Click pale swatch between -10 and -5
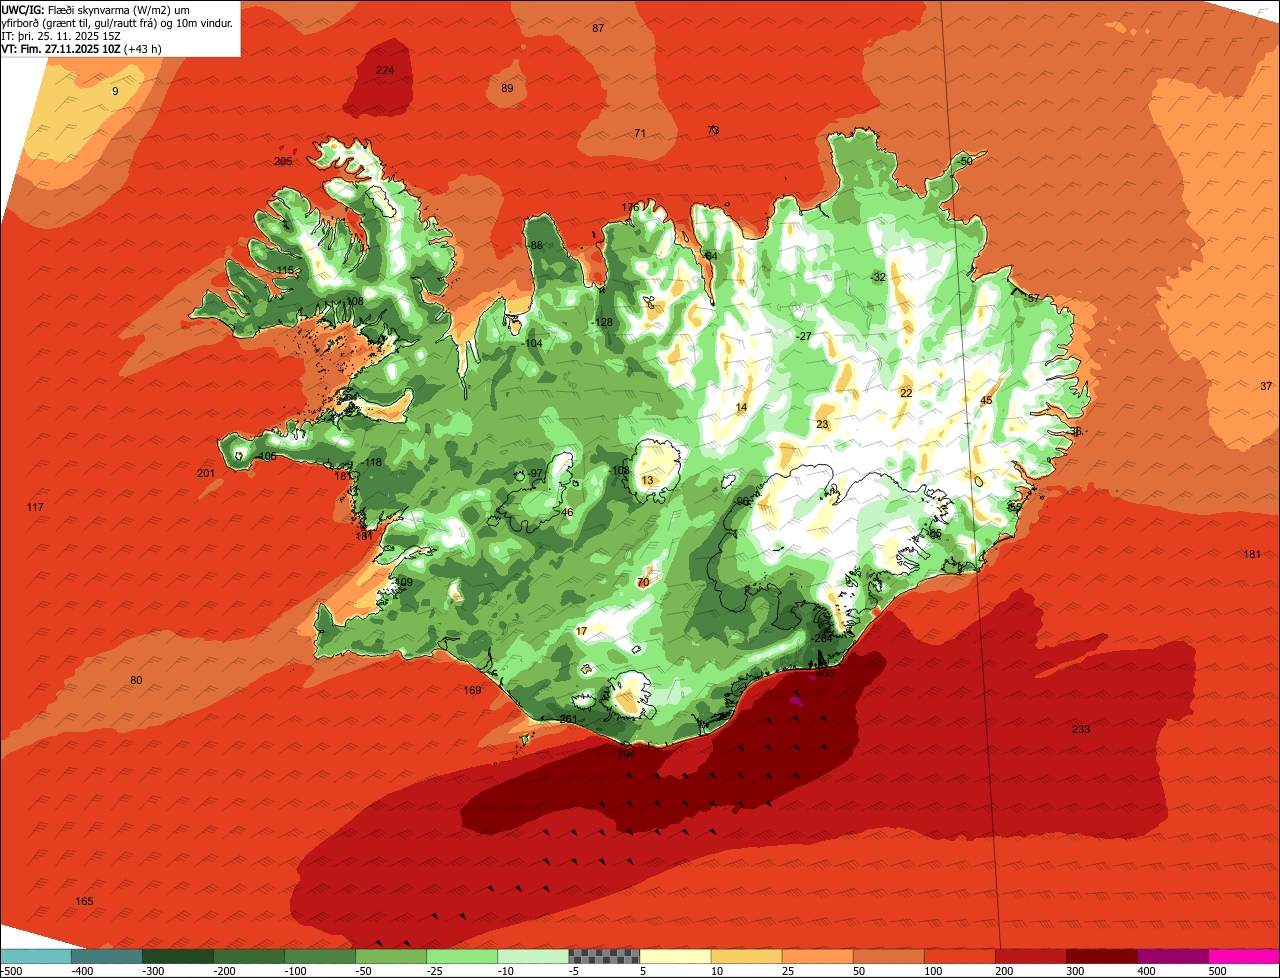 point(533,956)
